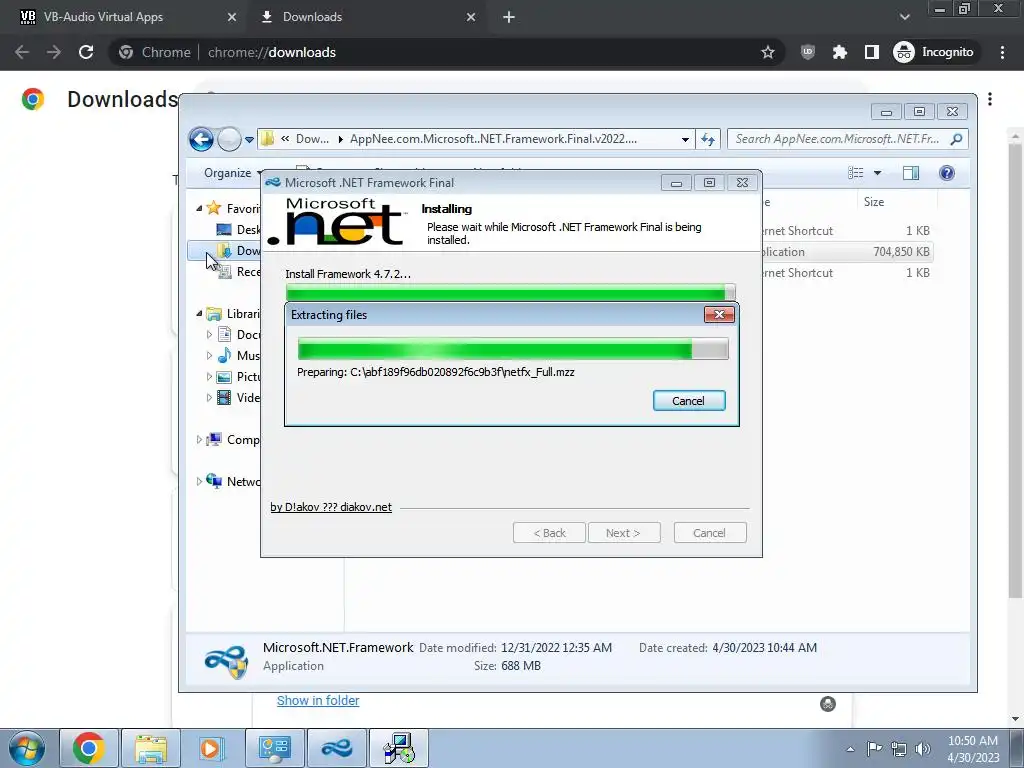Viewport: 1024px width, 768px height.
Task: Click the Chrome downloads page scrollbar
Action: click(x=1015, y=370)
